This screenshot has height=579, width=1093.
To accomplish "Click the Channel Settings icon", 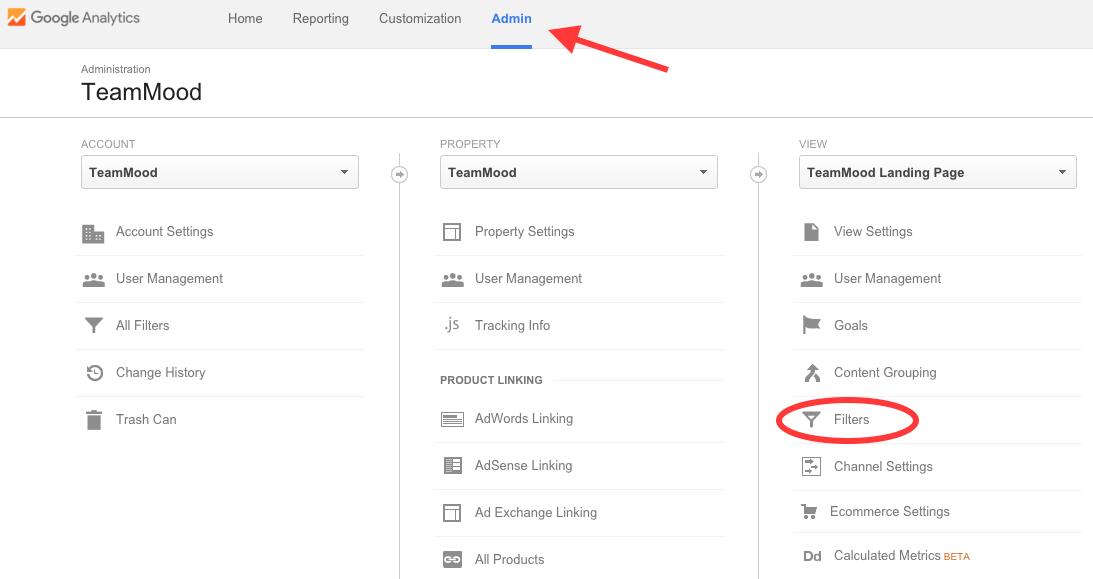I will click(x=811, y=466).
